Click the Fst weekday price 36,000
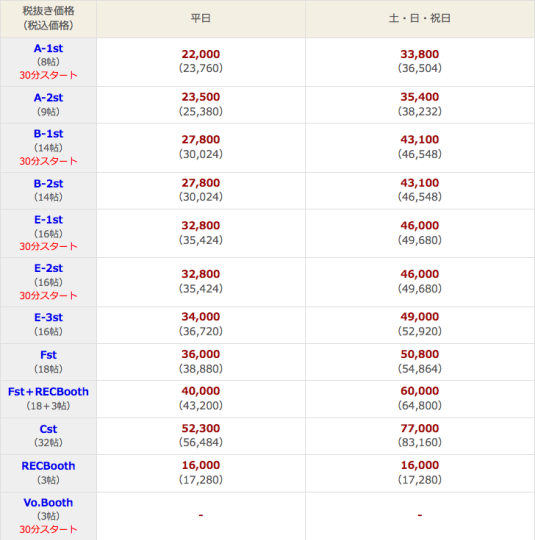This screenshot has width=535, height=540. click(201, 354)
